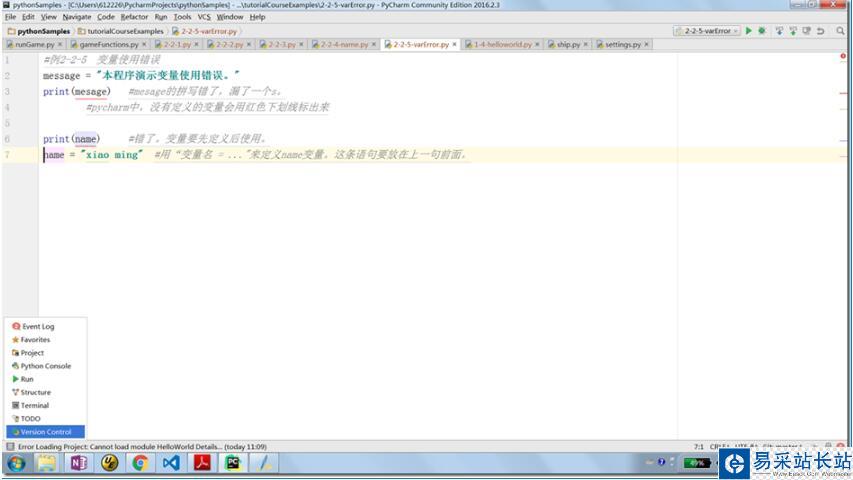Image resolution: width=853 pixels, height=480 pixels.
Task: Open the VCS menu
Action: [x=204, y=17]
